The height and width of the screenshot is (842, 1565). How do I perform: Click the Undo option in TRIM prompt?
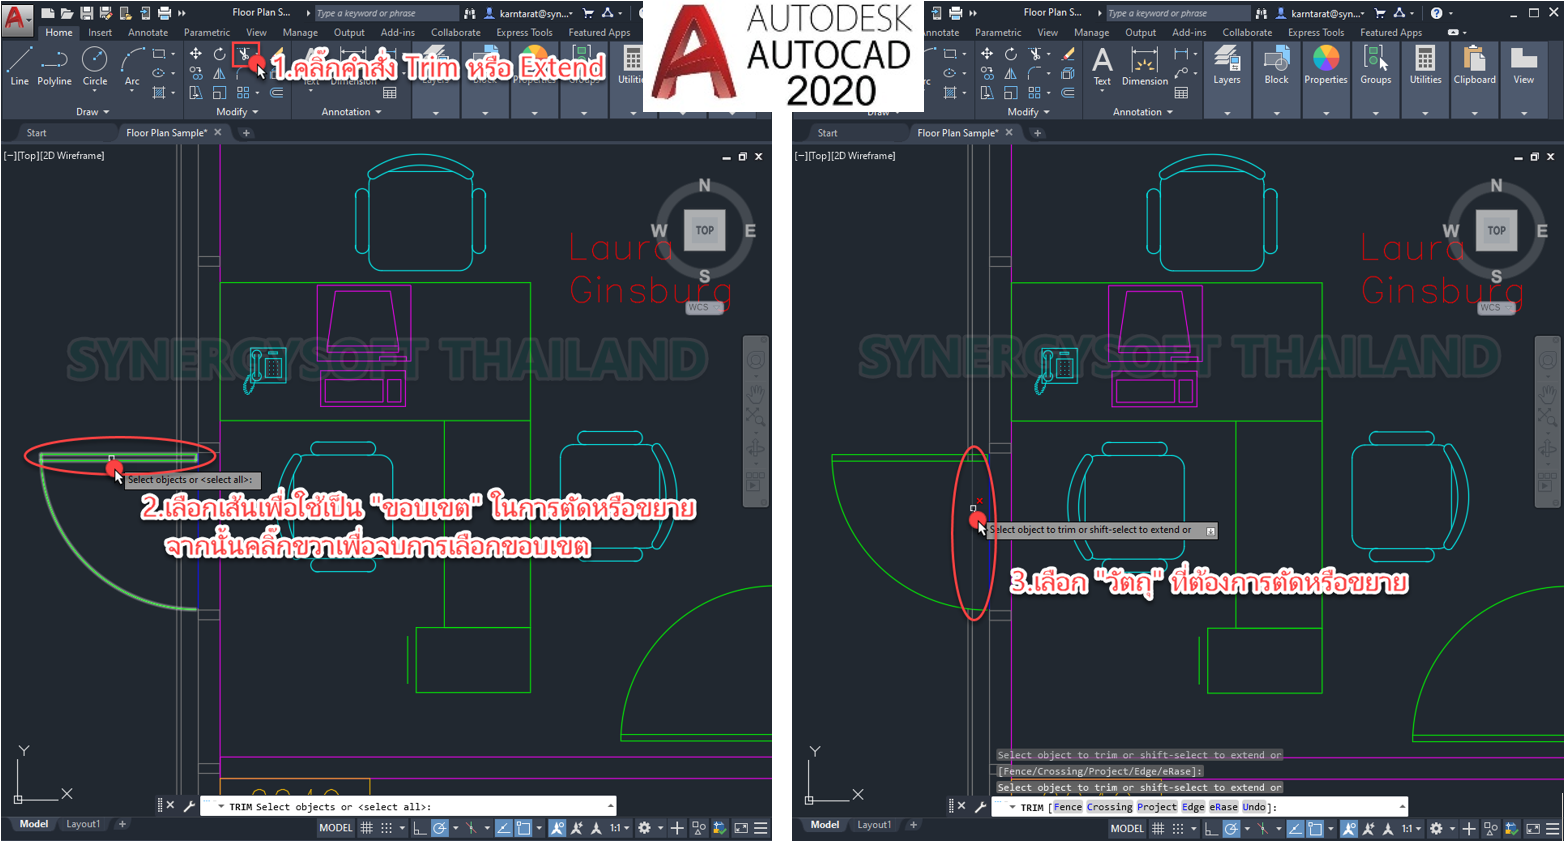click(x=1253, y=807)
